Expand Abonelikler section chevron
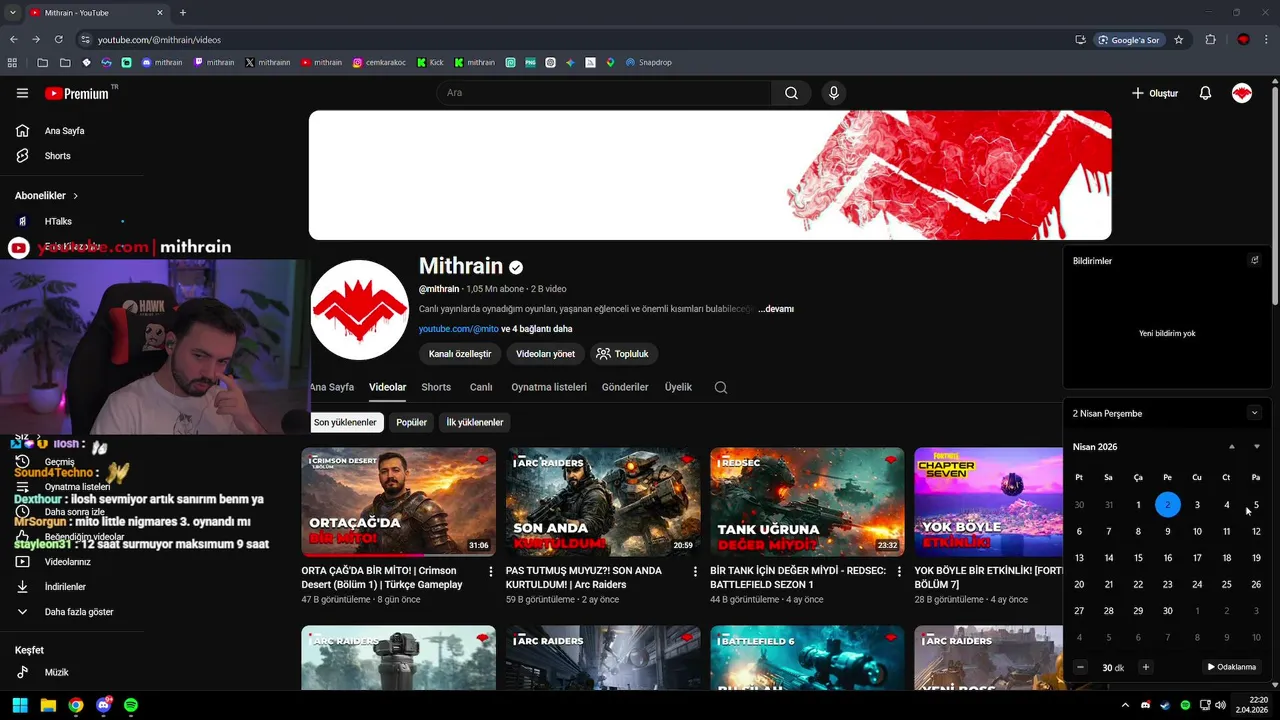 [x=75, y=196]
